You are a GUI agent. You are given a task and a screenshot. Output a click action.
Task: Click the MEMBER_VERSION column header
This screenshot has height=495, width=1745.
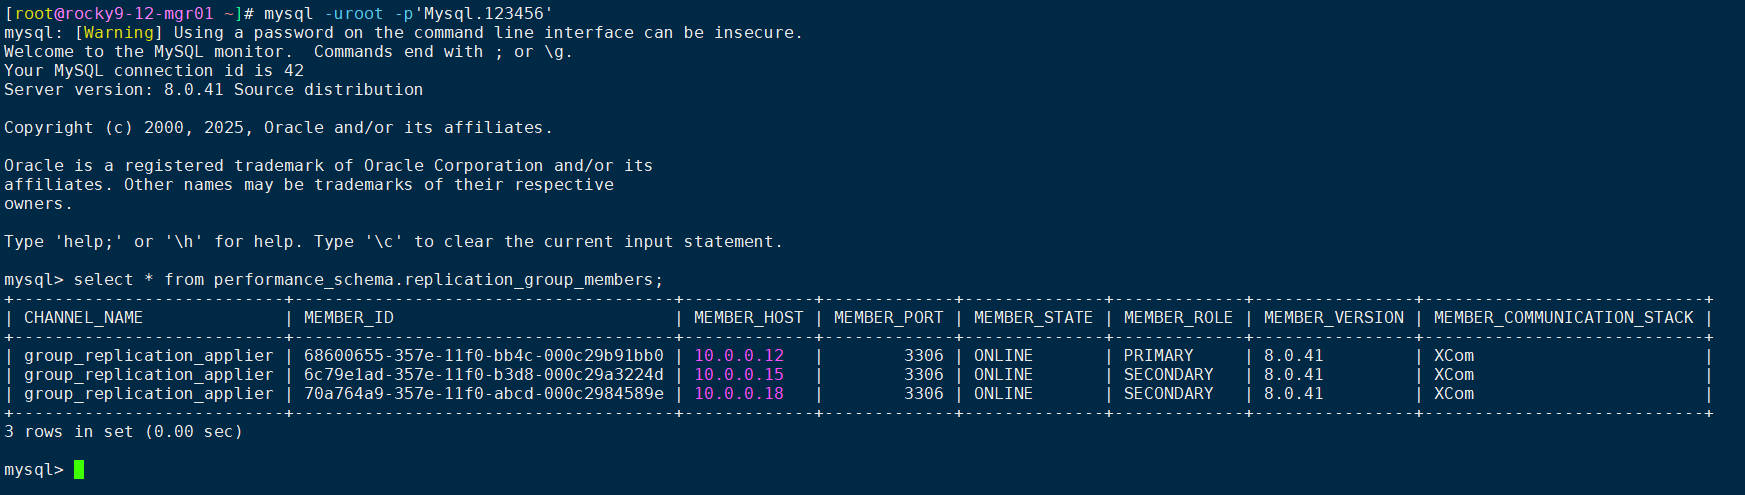1333,318
